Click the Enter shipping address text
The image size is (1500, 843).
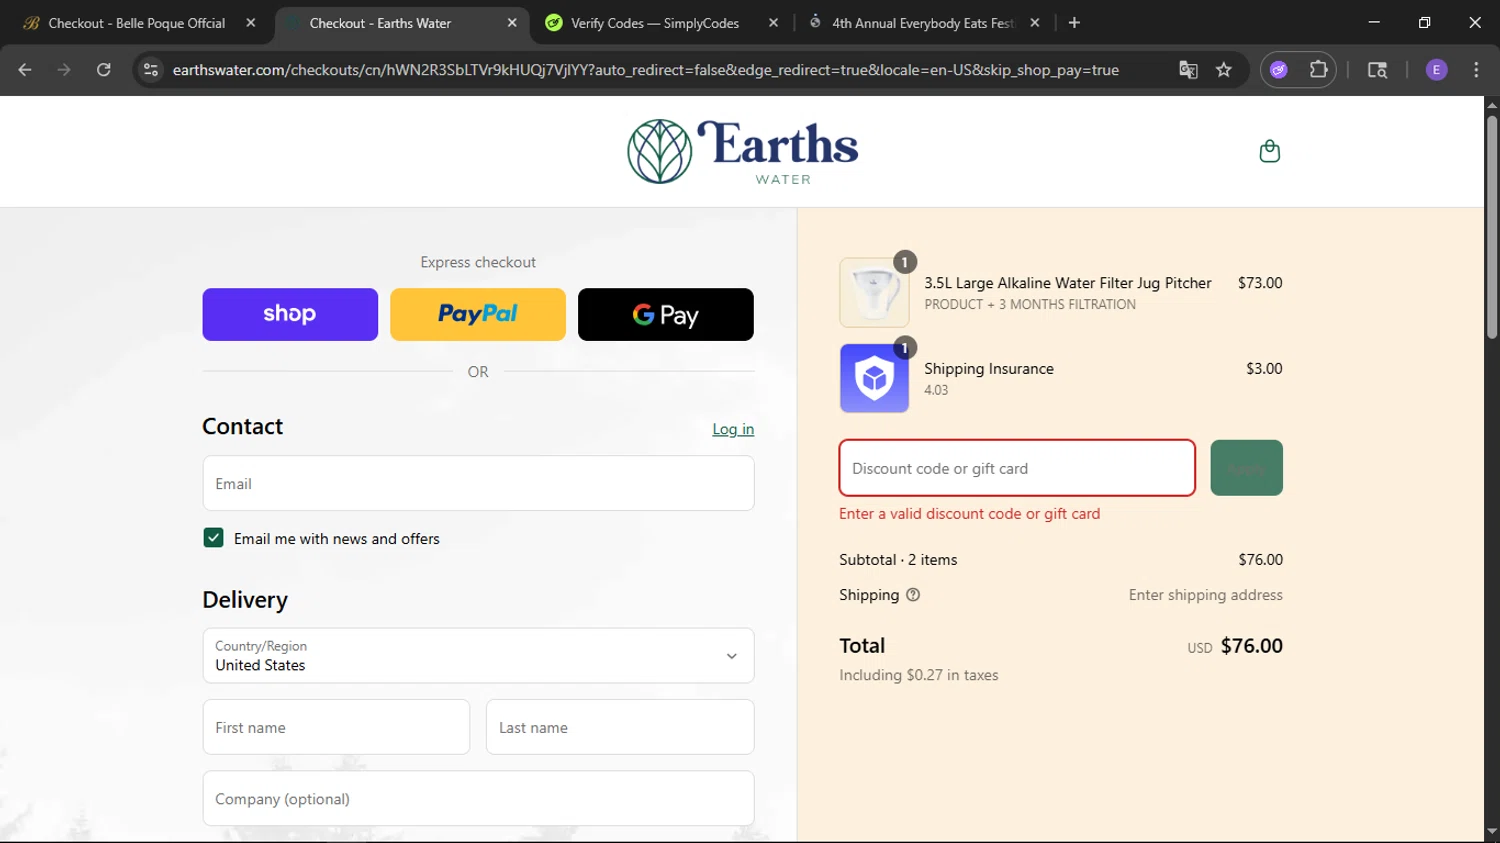[1206, 595]
